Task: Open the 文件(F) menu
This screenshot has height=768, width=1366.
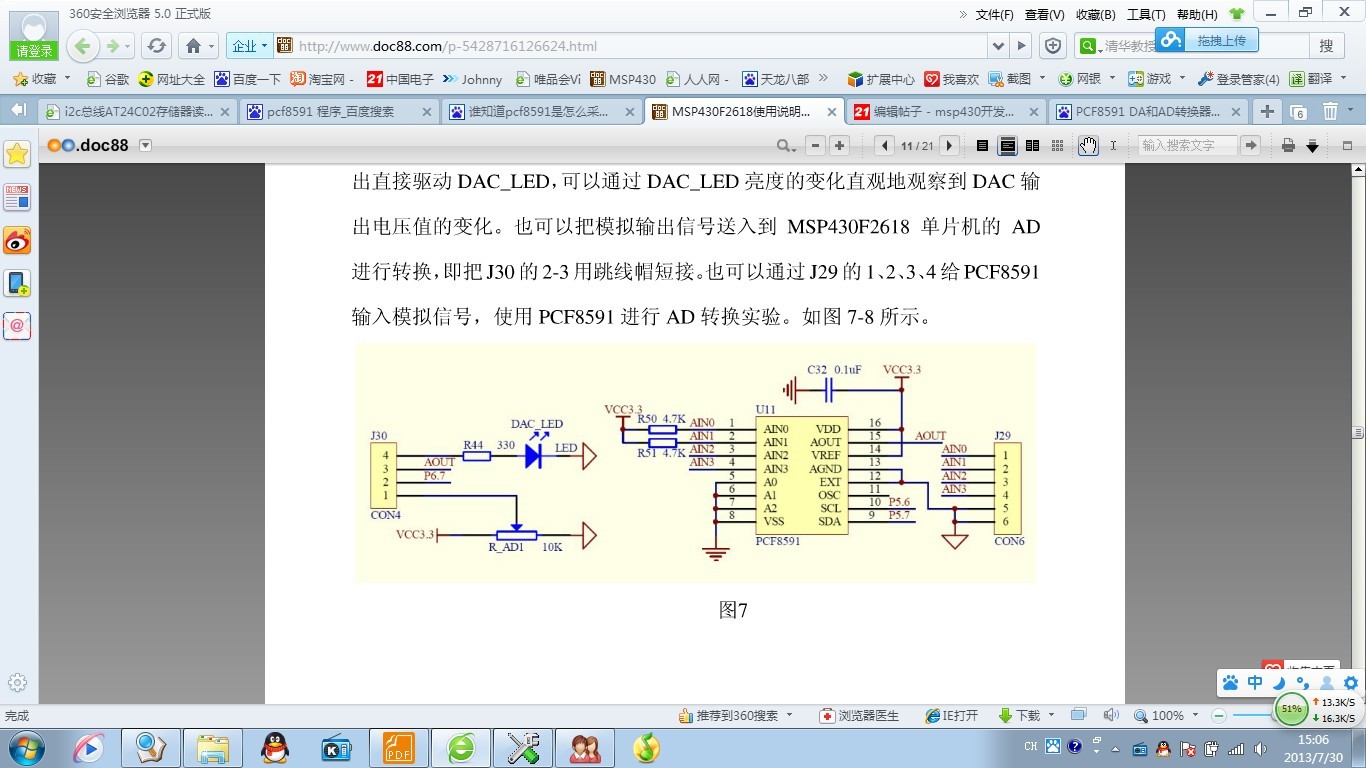Action: [994, 15]
